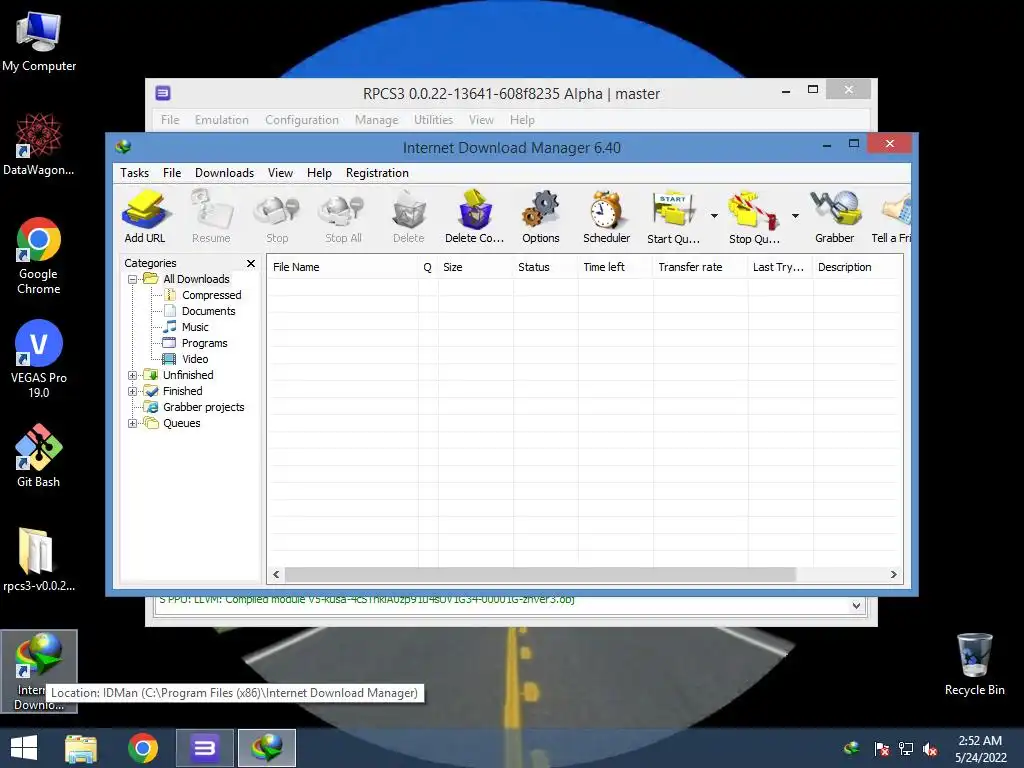
Task: Click the muted volume tray icon
Action: [x=930, y=749]
